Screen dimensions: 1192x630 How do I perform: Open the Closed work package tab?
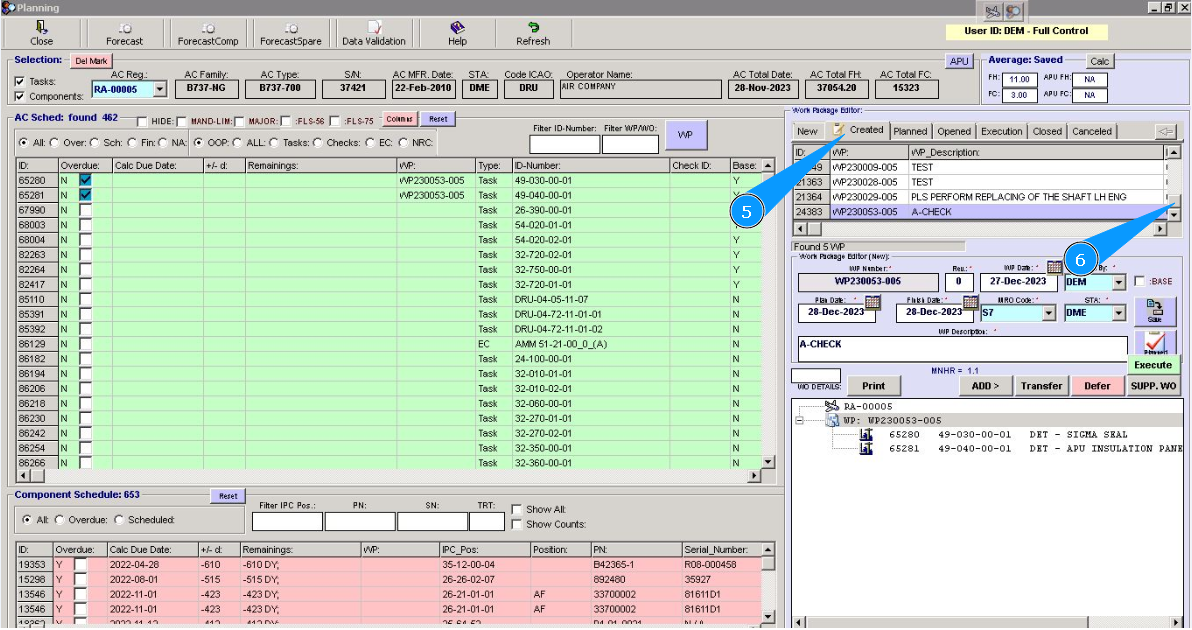[x=1047, y=131]
